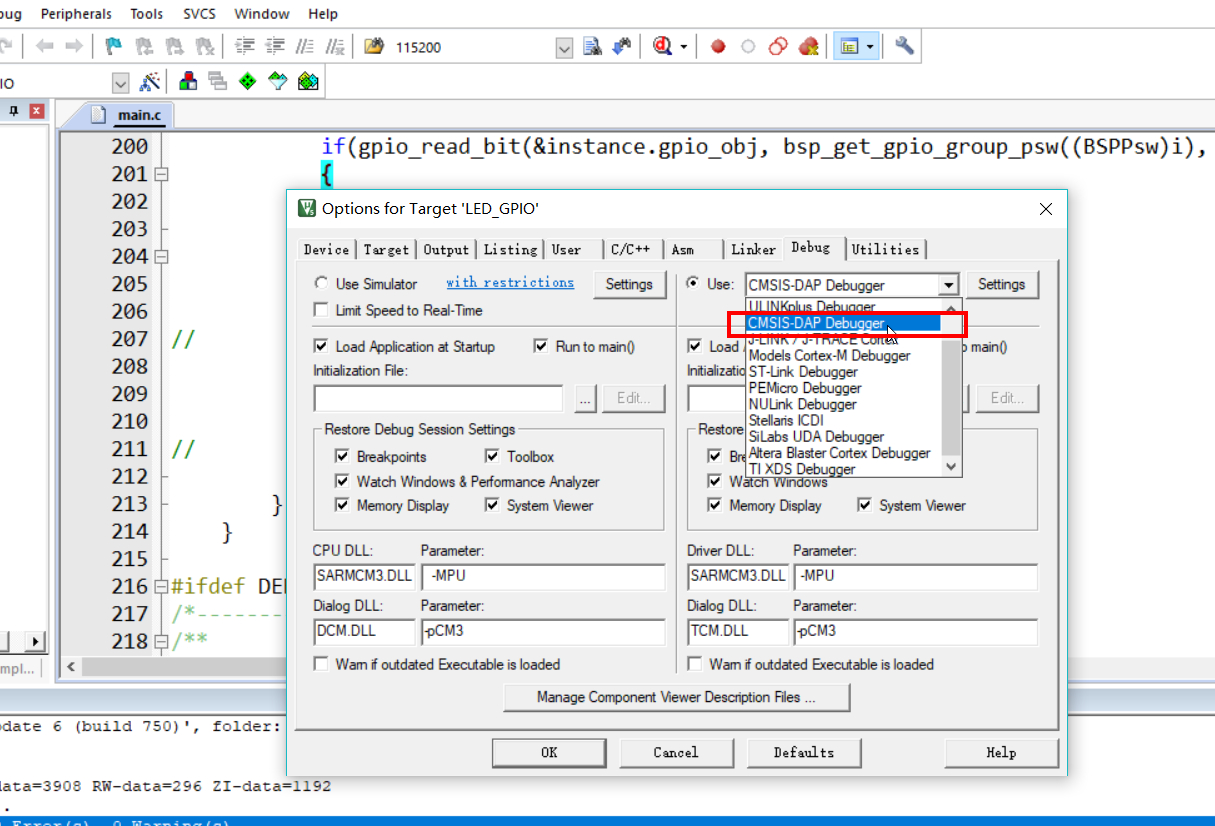This screenshot has width=1215, height=826.
Task: Choose Altera Blaster Cortex Debugger
Action: tap(844, 453)
